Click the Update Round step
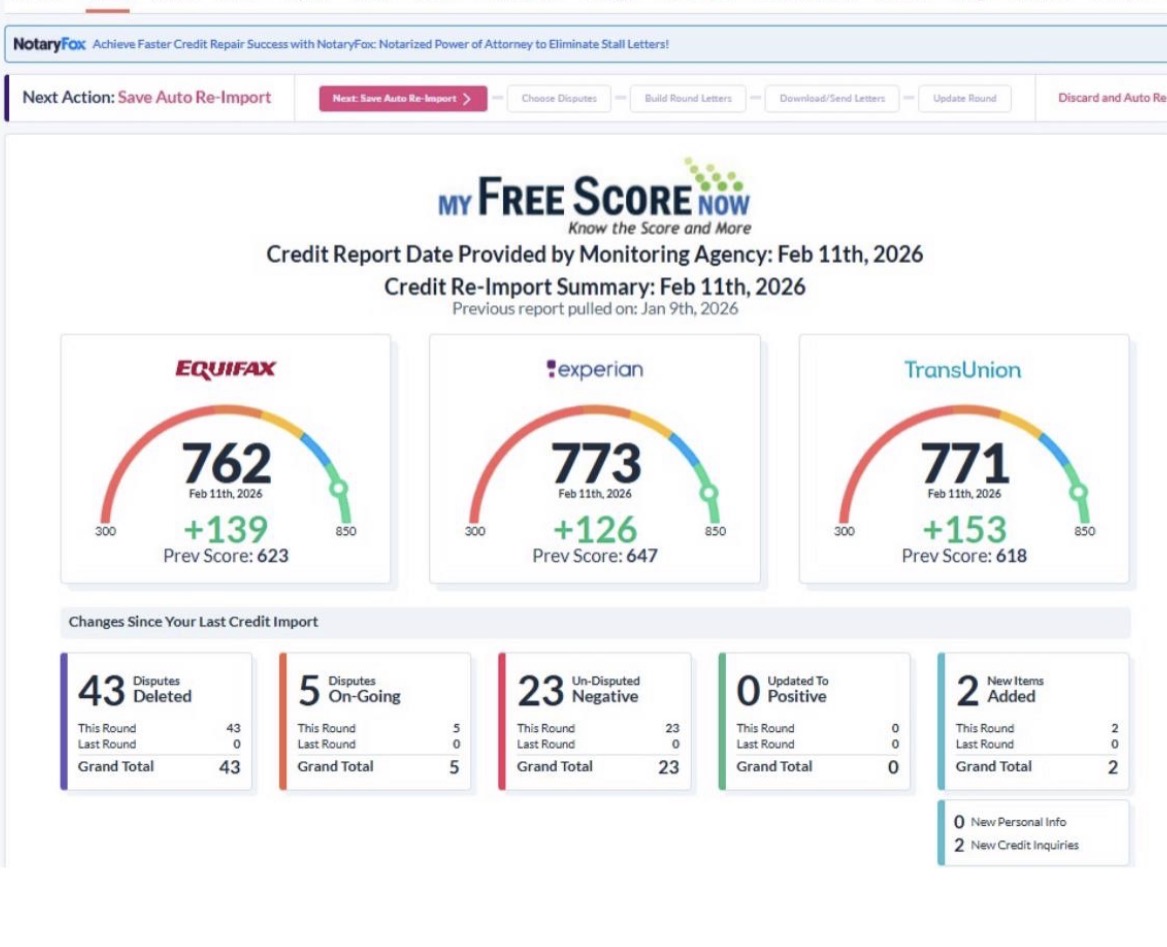 pyautogui.click(x=965, y=98)
